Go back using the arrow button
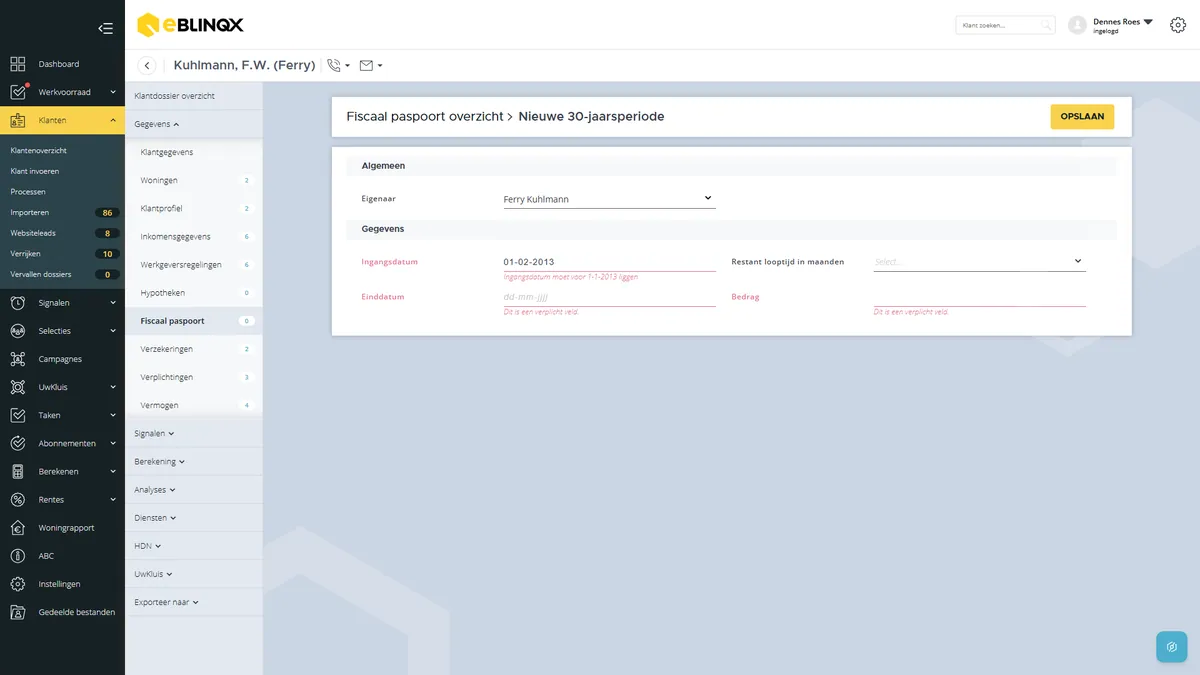 [x=147, y=66]
